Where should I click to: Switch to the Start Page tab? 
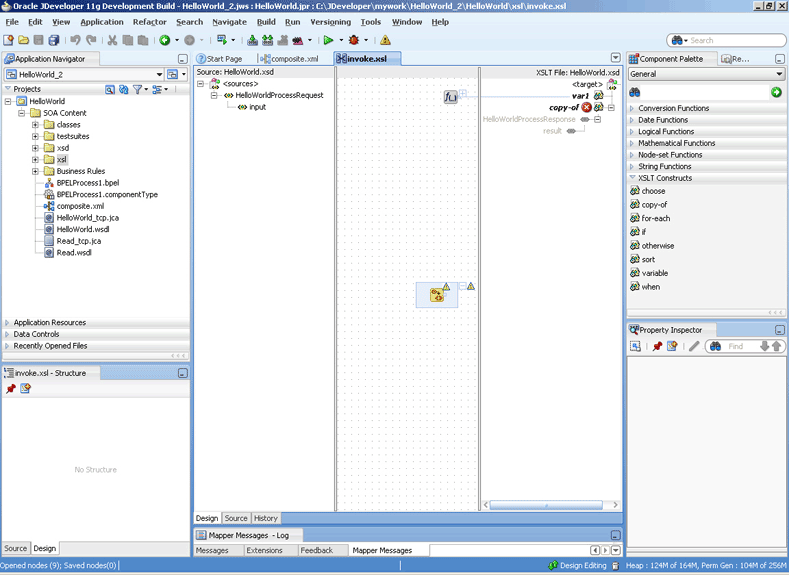[219, 59]
